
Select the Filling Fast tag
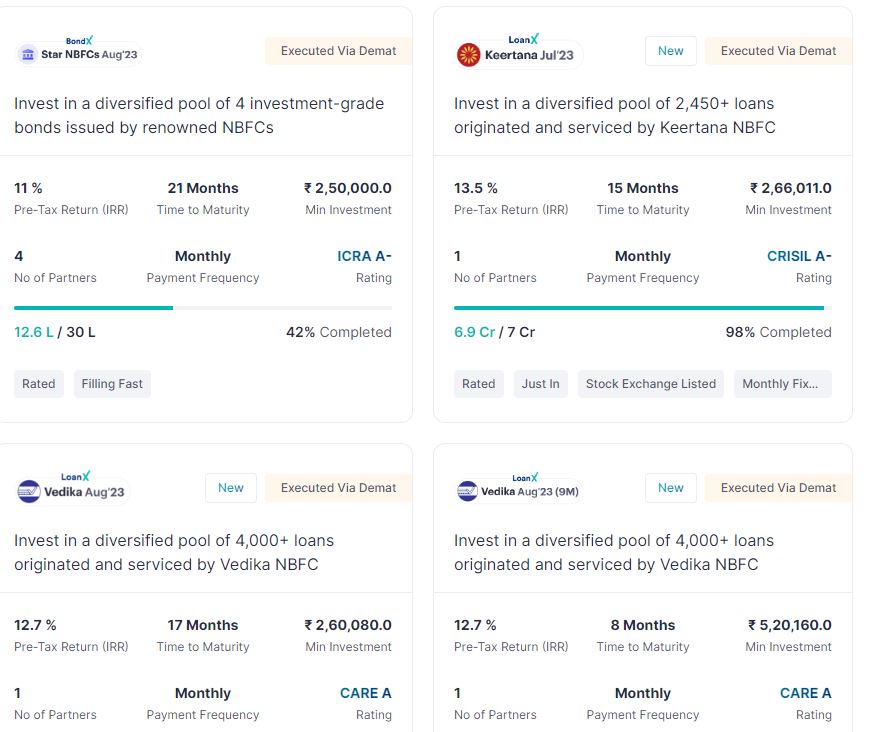tap(112, 384)
